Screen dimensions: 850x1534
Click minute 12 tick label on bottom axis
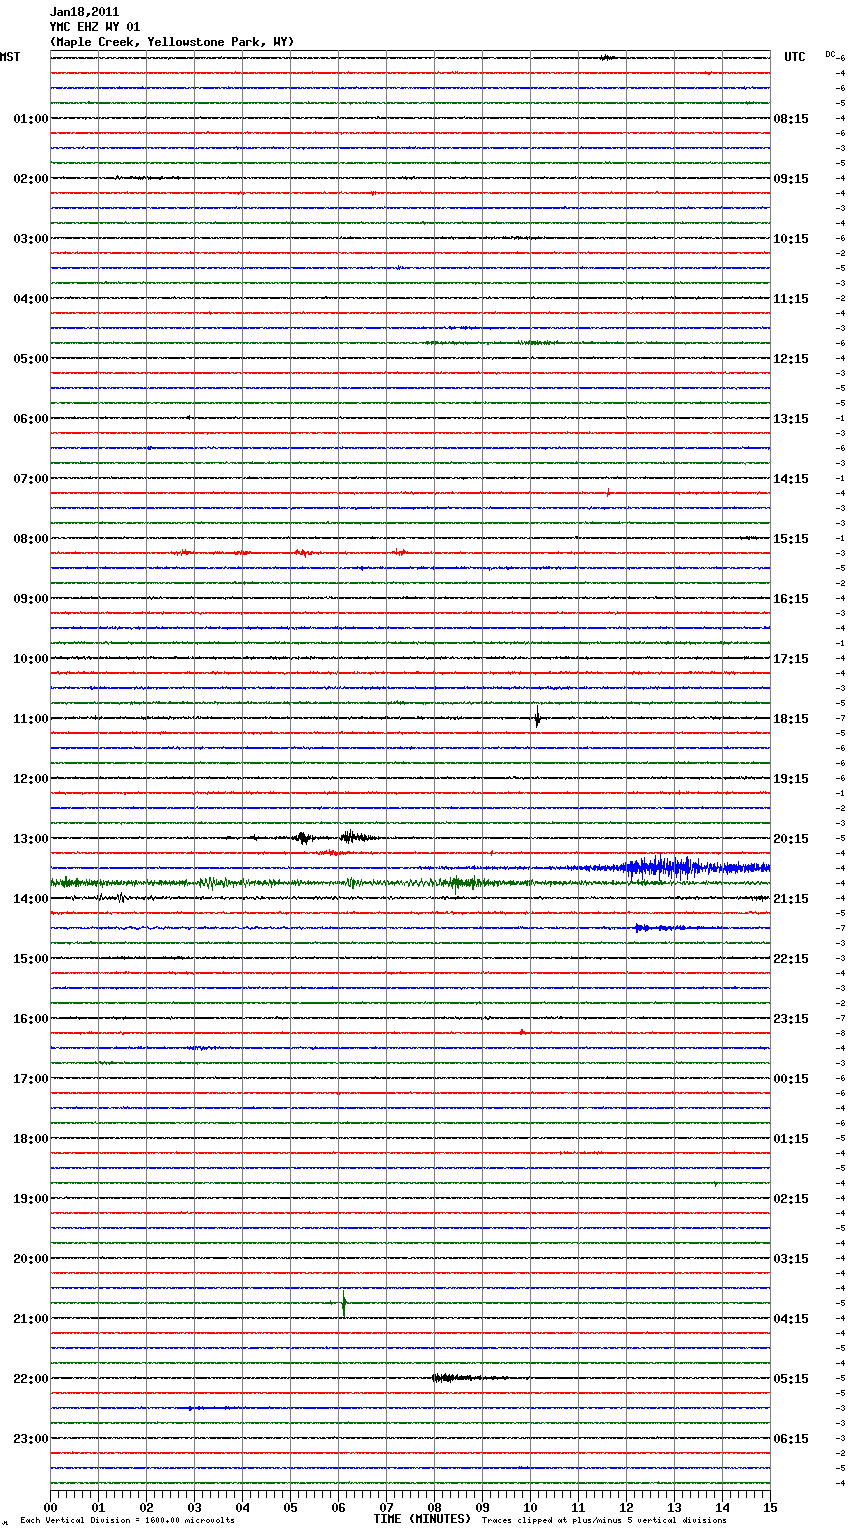point(626,1506)
